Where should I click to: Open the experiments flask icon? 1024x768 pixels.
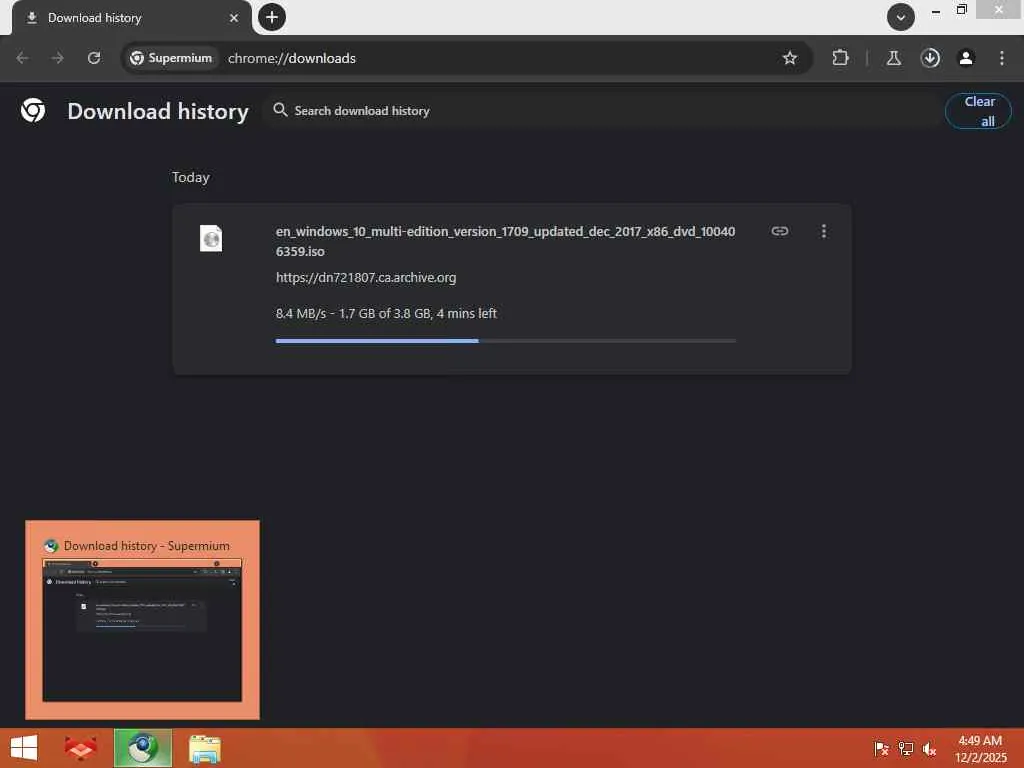click(x=893, y=58)
